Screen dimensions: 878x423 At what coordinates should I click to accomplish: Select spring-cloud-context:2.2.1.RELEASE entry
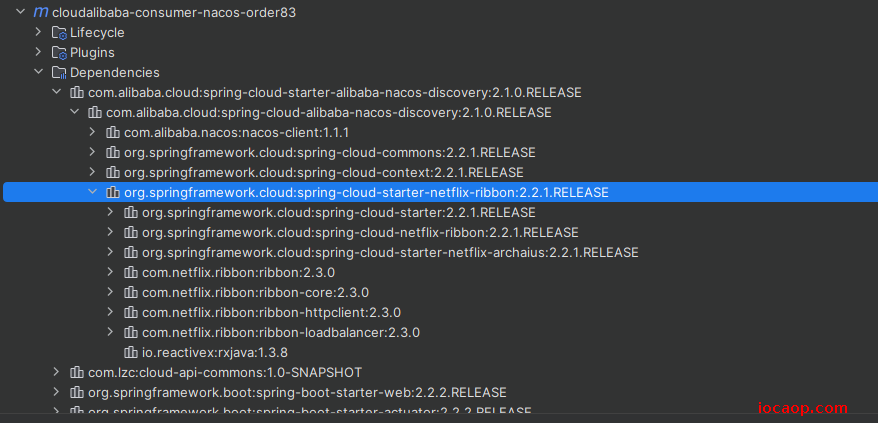click(x=324, y=173)
